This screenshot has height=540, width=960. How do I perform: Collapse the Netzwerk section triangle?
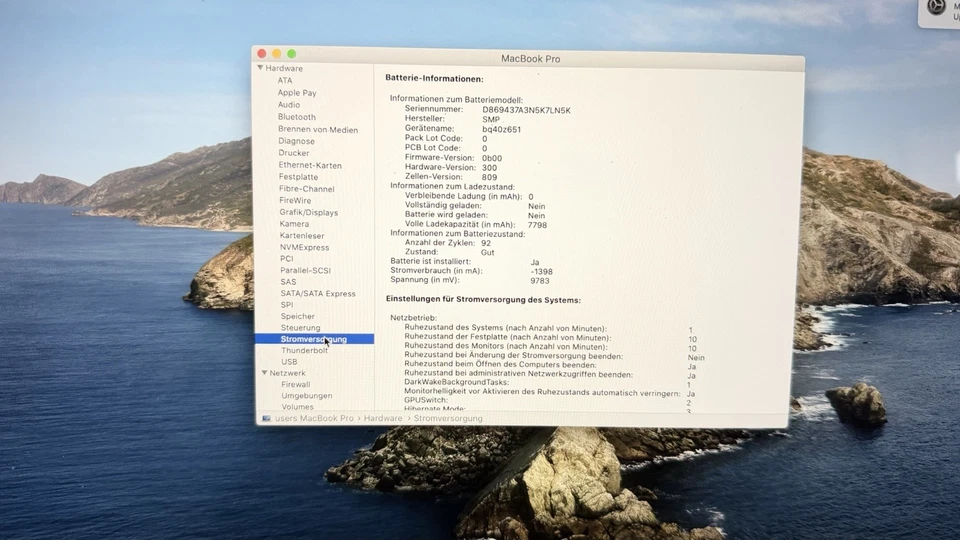click(264, 372)
